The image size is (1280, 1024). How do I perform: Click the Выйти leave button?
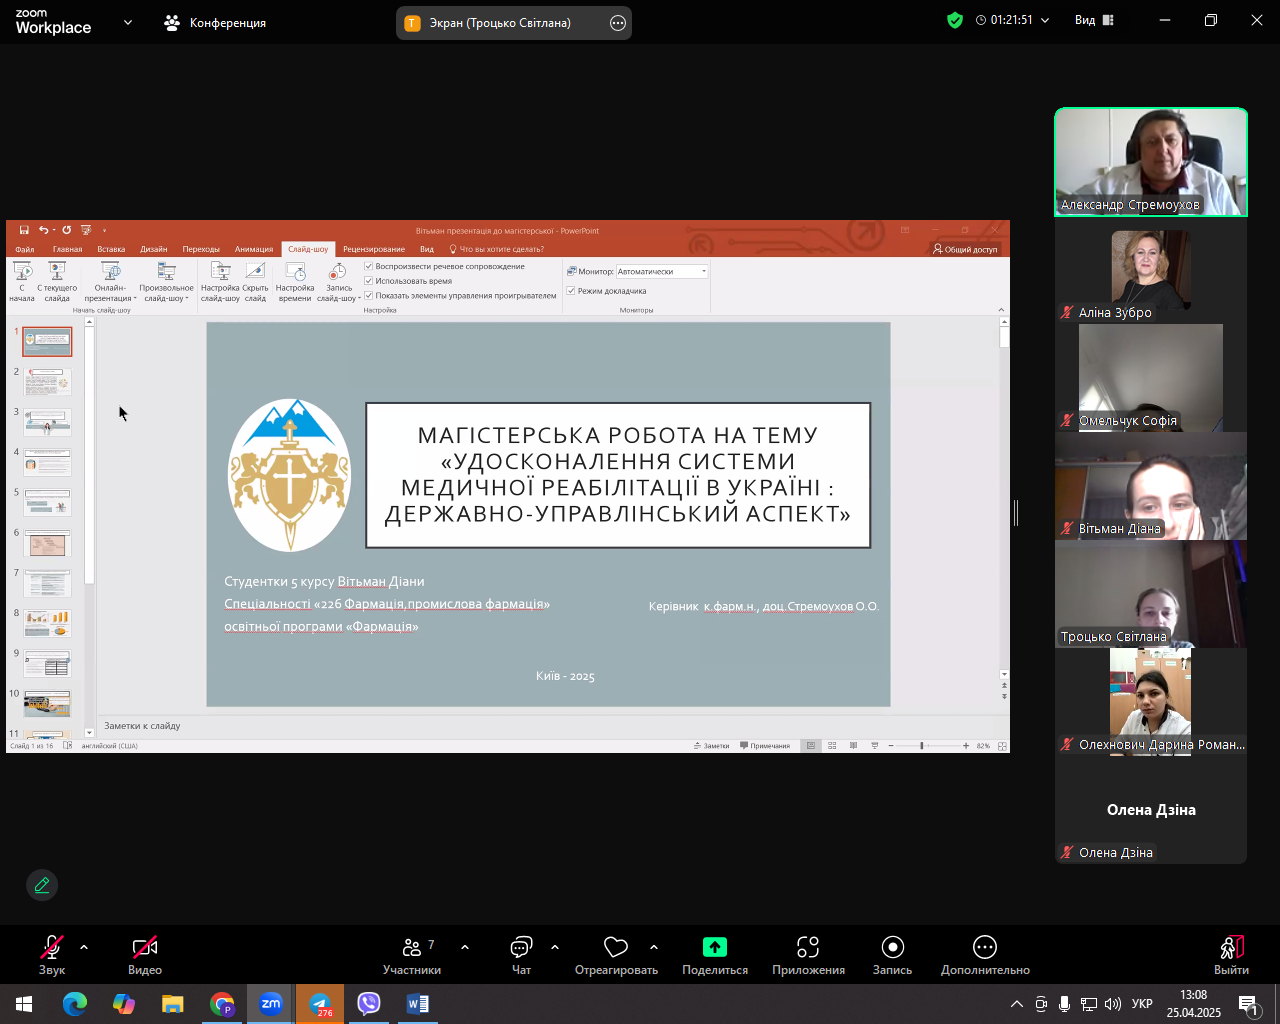coord(1231,955)
